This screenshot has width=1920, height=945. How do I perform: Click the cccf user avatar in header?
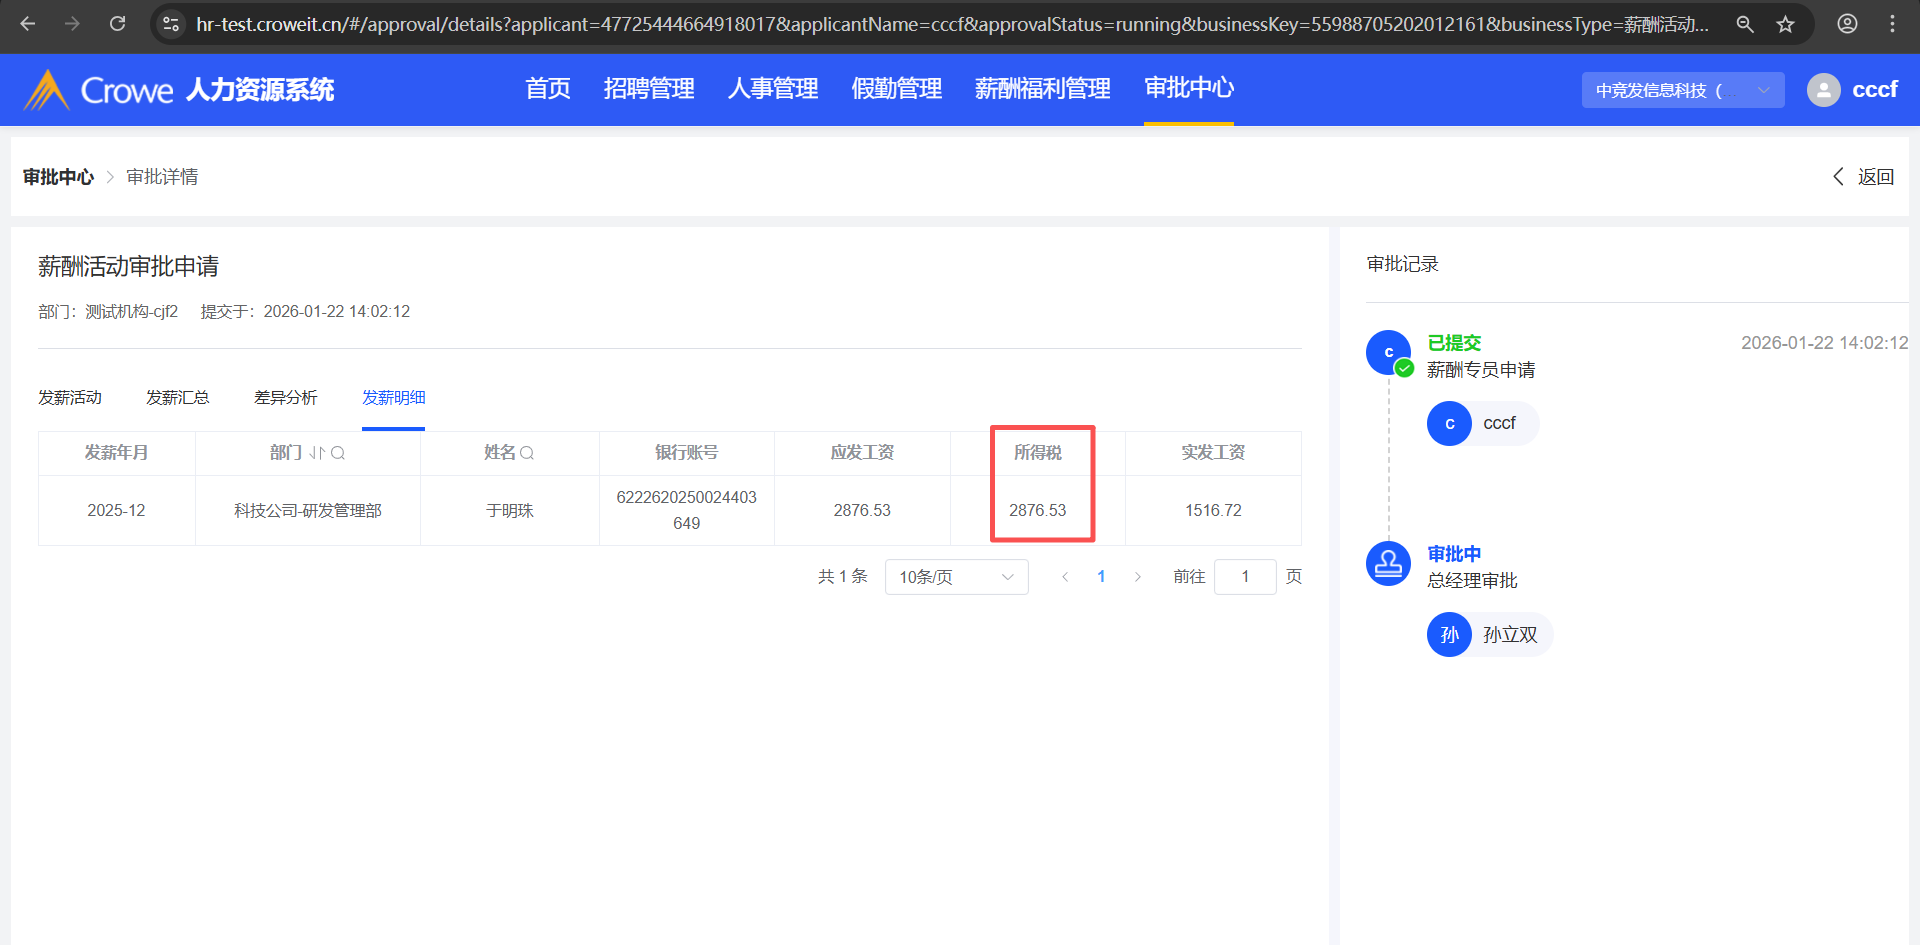[x=1823, y=90]
